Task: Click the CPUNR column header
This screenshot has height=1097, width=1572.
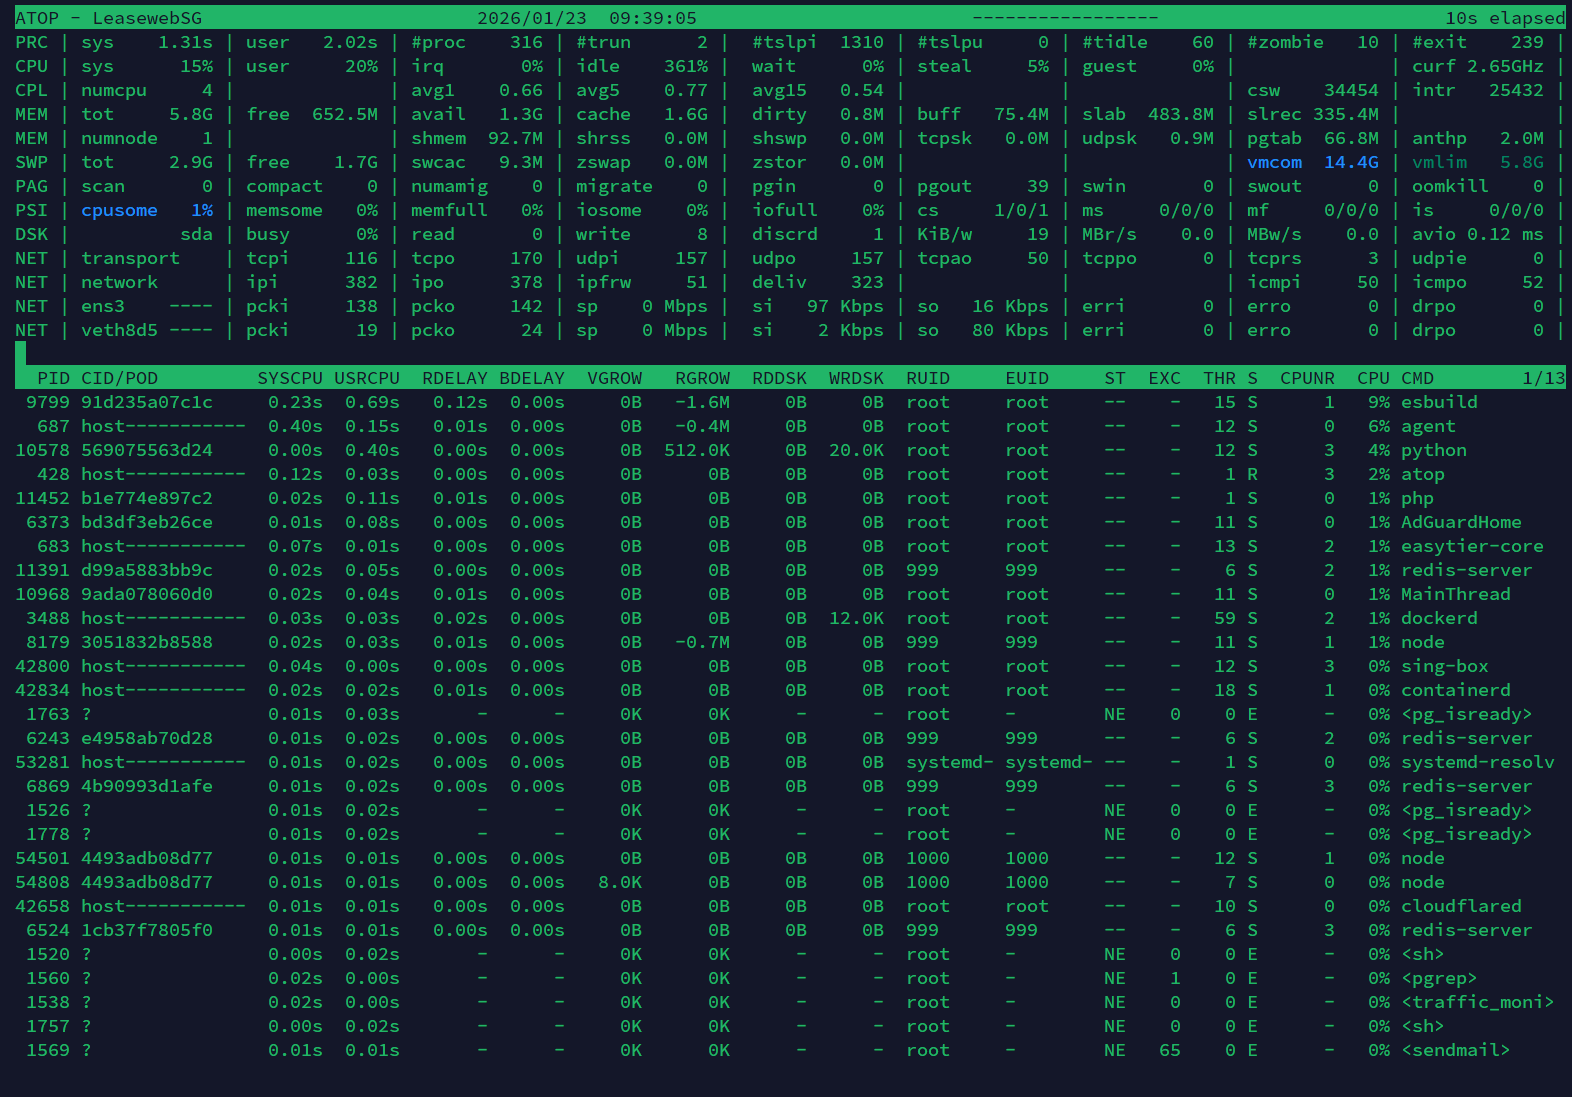Action: pyautogui.click(x=1307, y=378)
